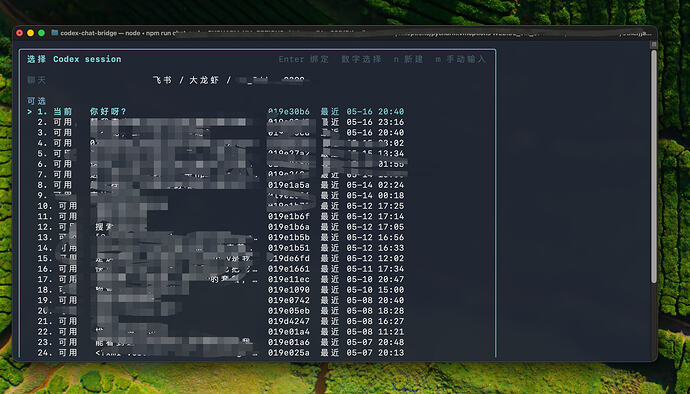
Task: Click the "选择 Codex session" heading
Action: 74,59
